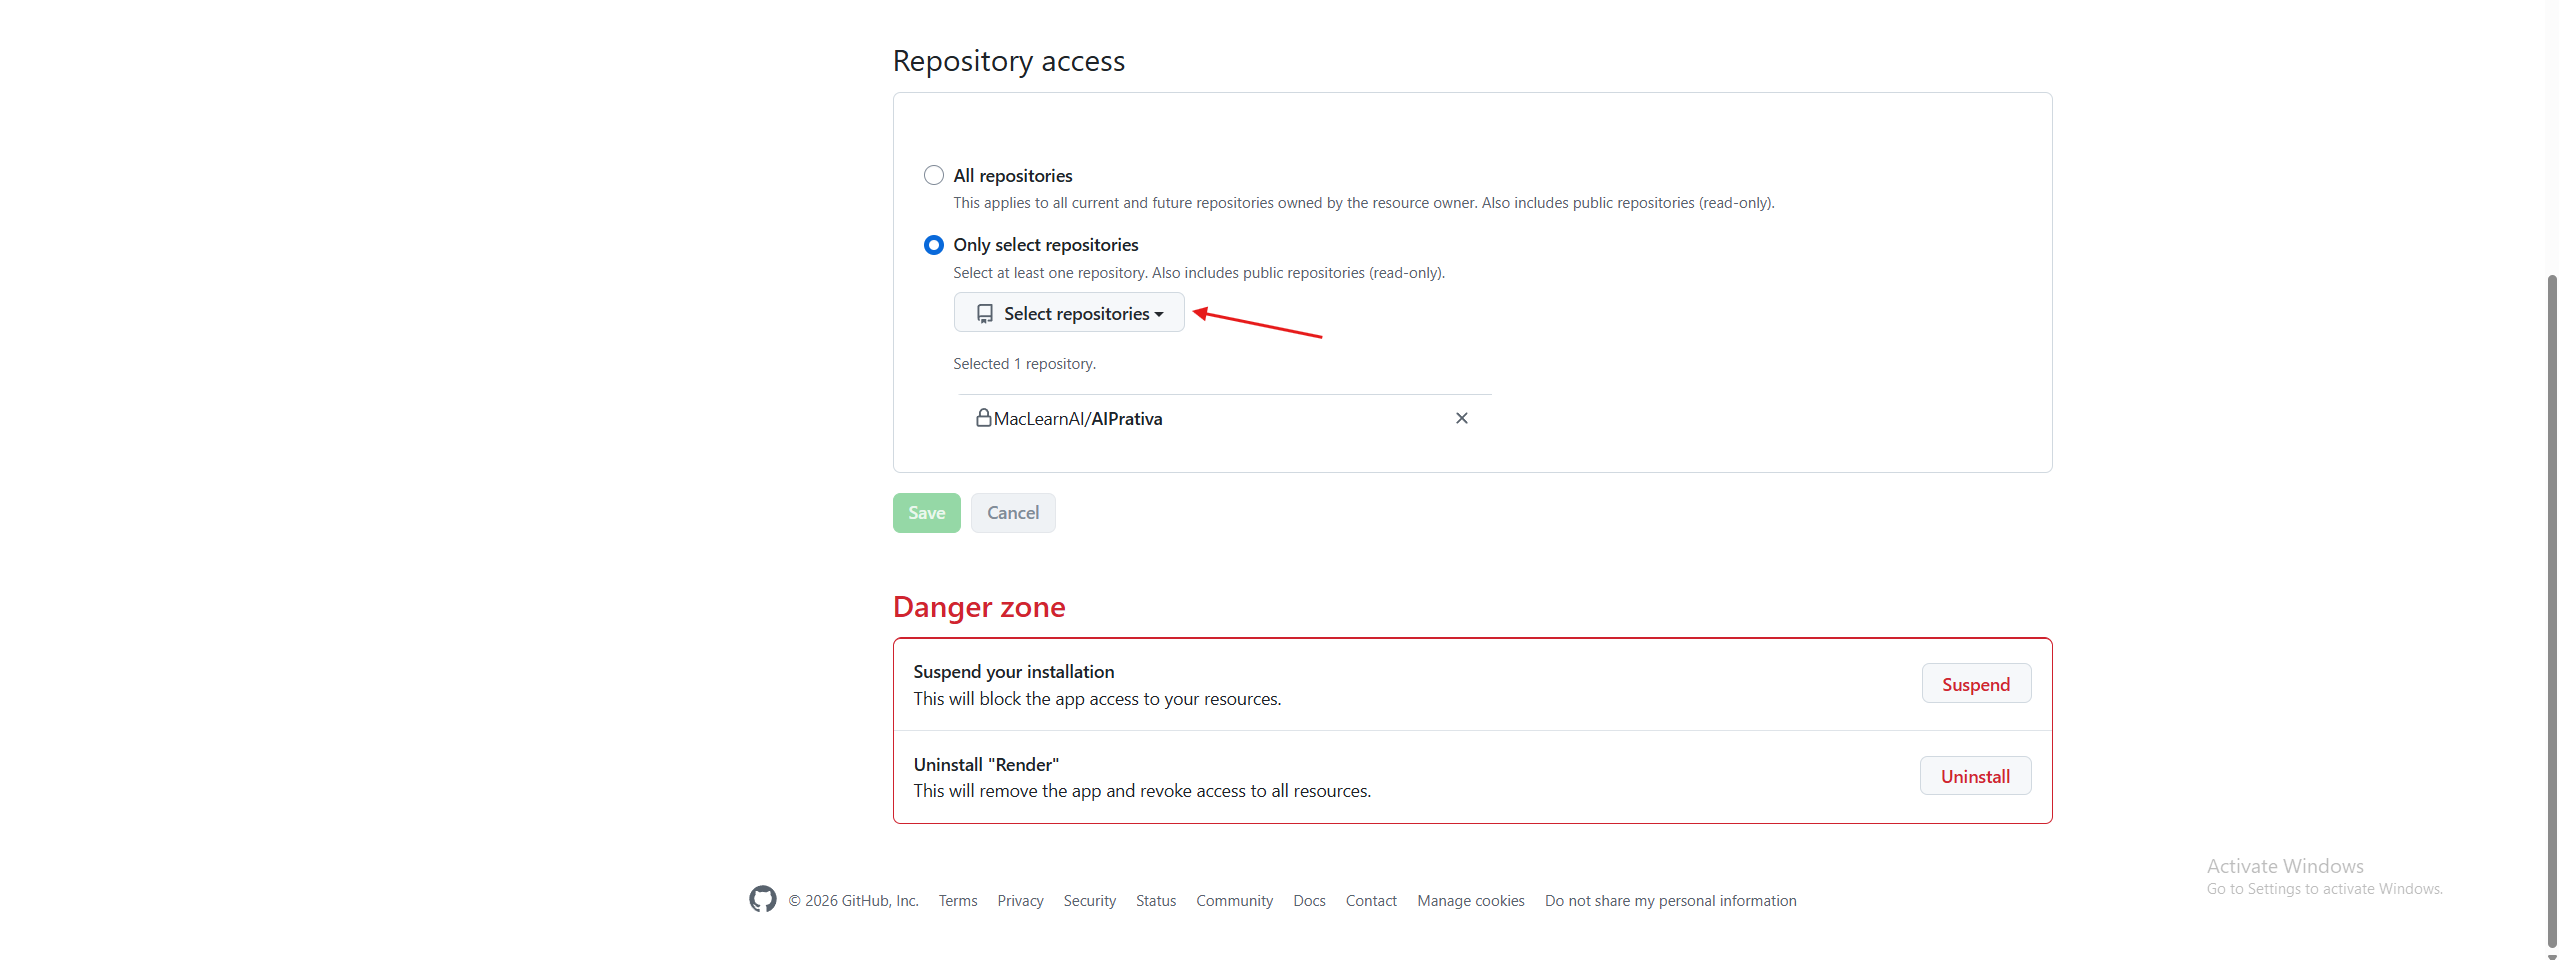
Task: Check GitHub Status from the footer
Action: pyautogui.click(x=1155, y=901)
